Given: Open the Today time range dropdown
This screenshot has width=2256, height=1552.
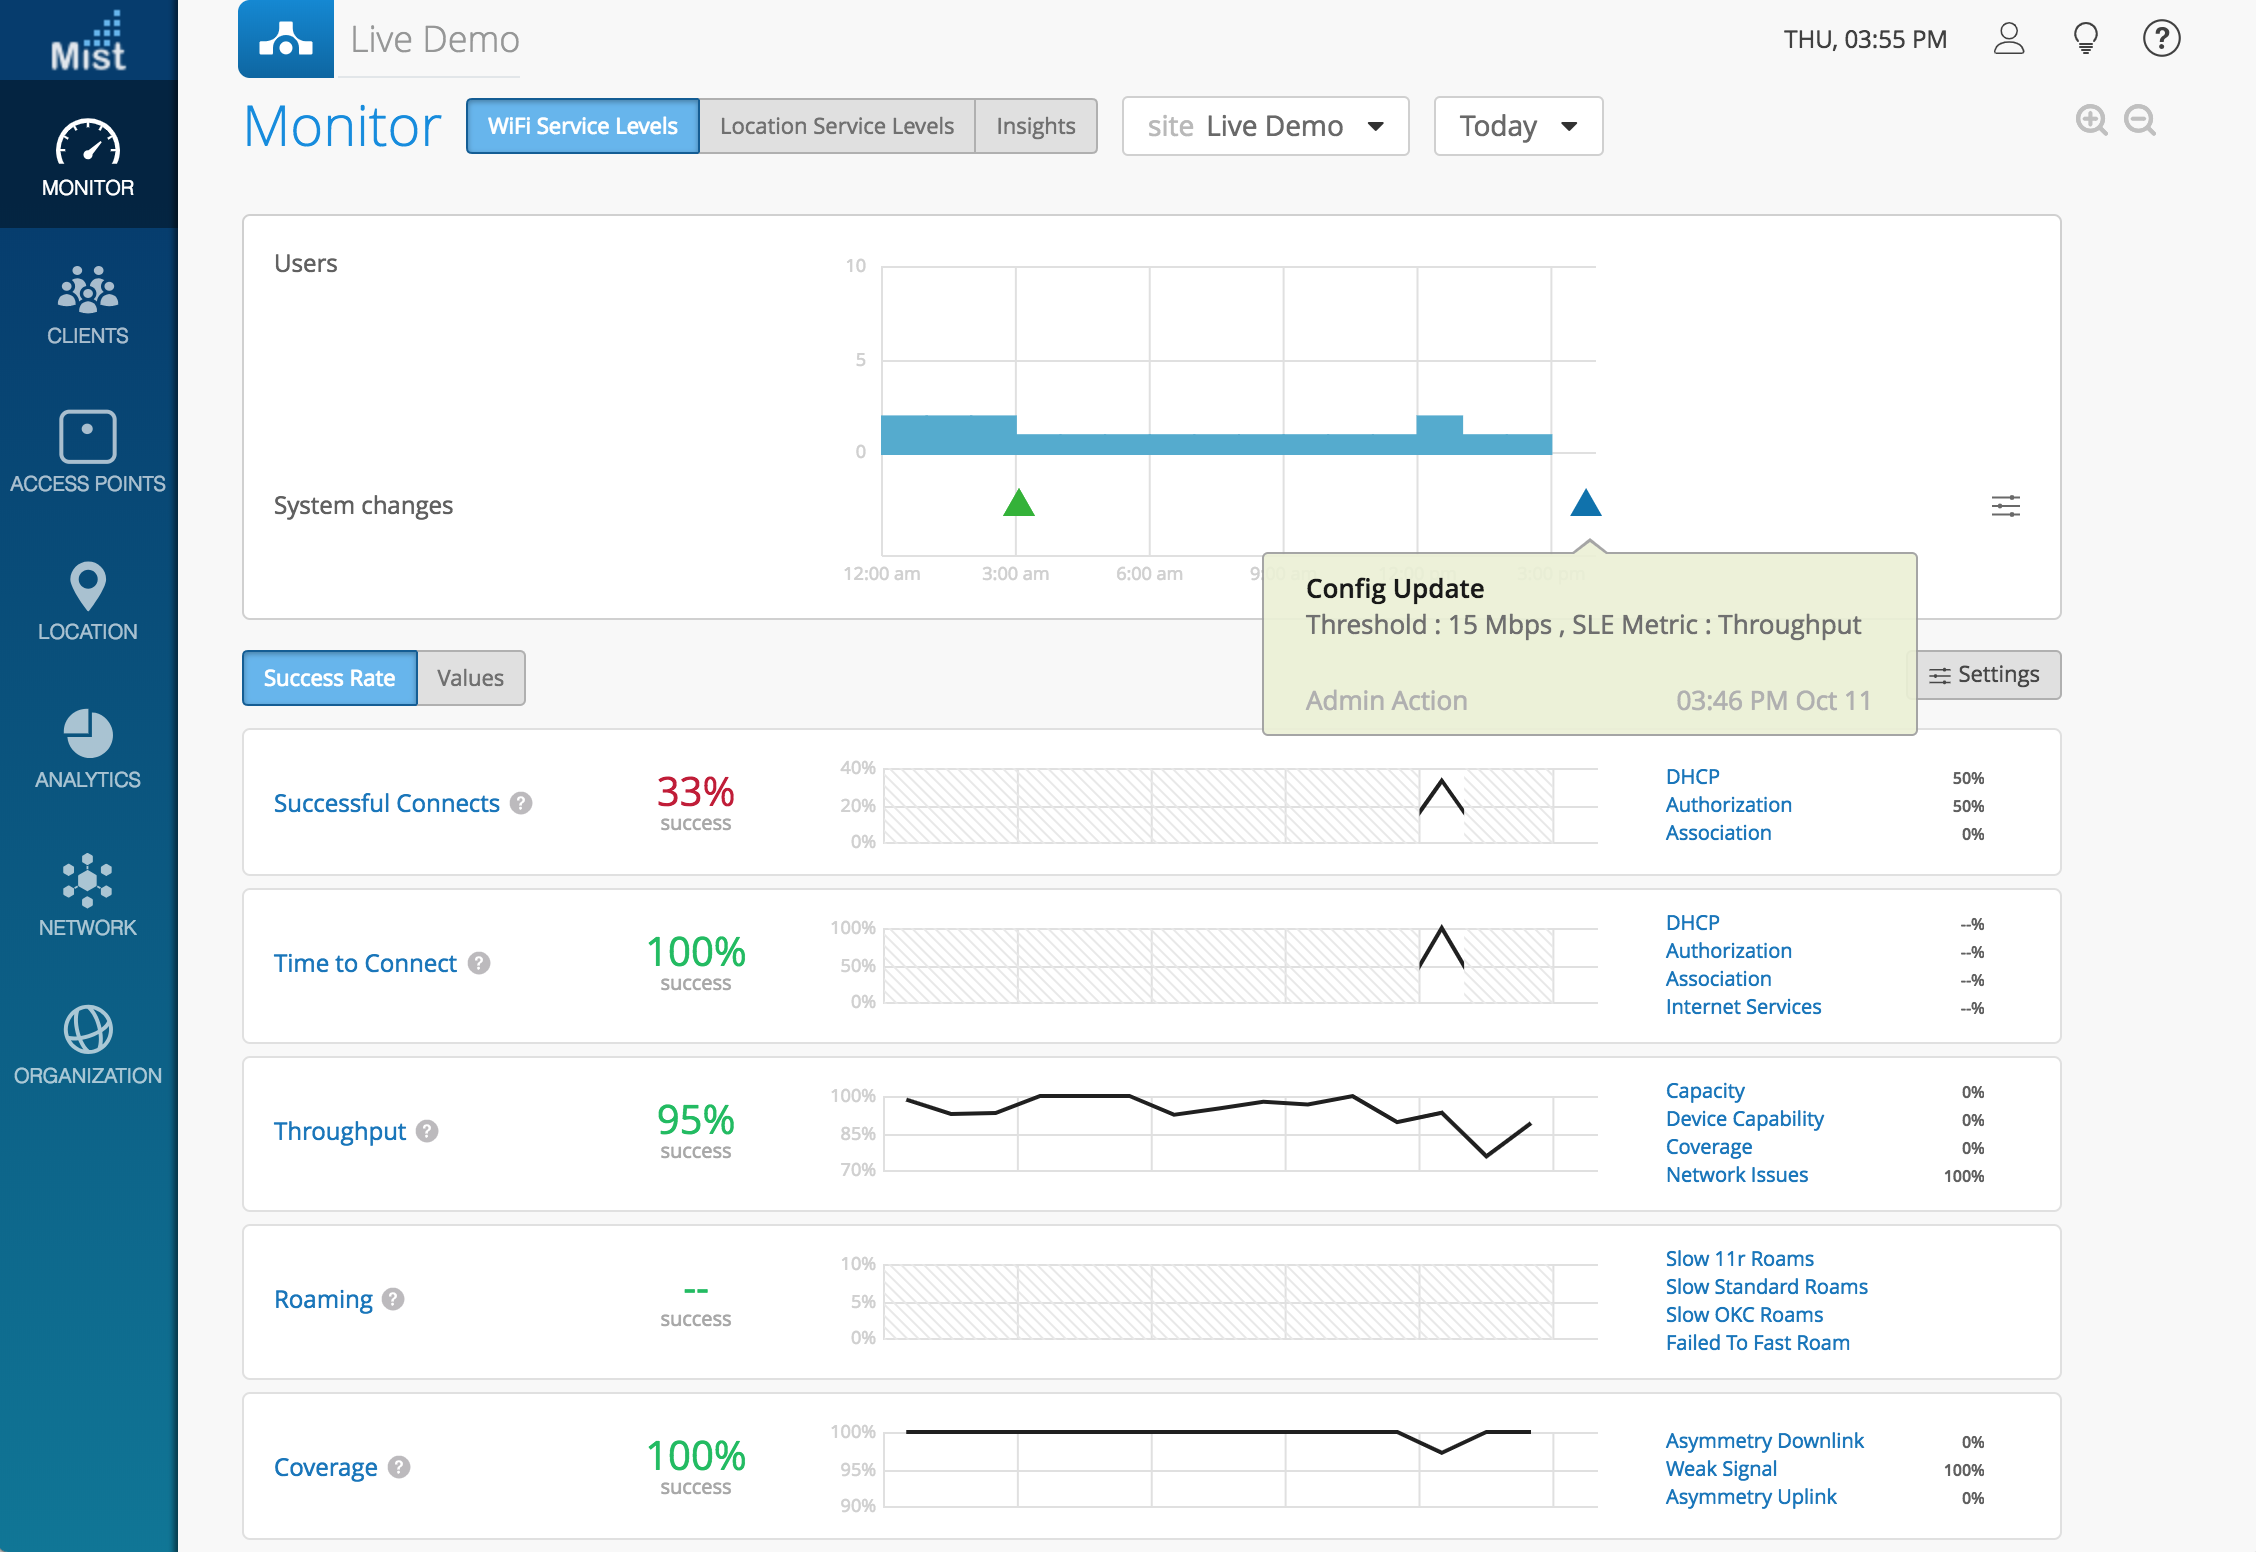Looking at the screenshot, I should pyautogui.click(x=1517, y=126).
